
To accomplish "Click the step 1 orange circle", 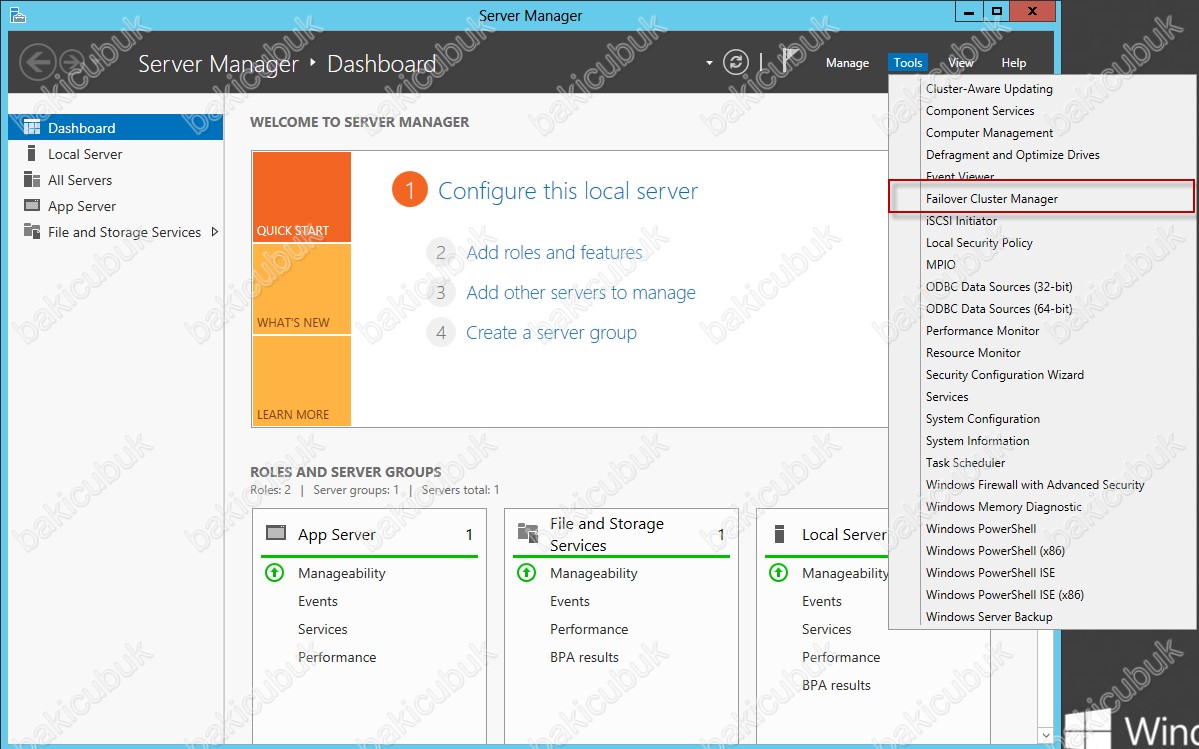I will [410, 190].
